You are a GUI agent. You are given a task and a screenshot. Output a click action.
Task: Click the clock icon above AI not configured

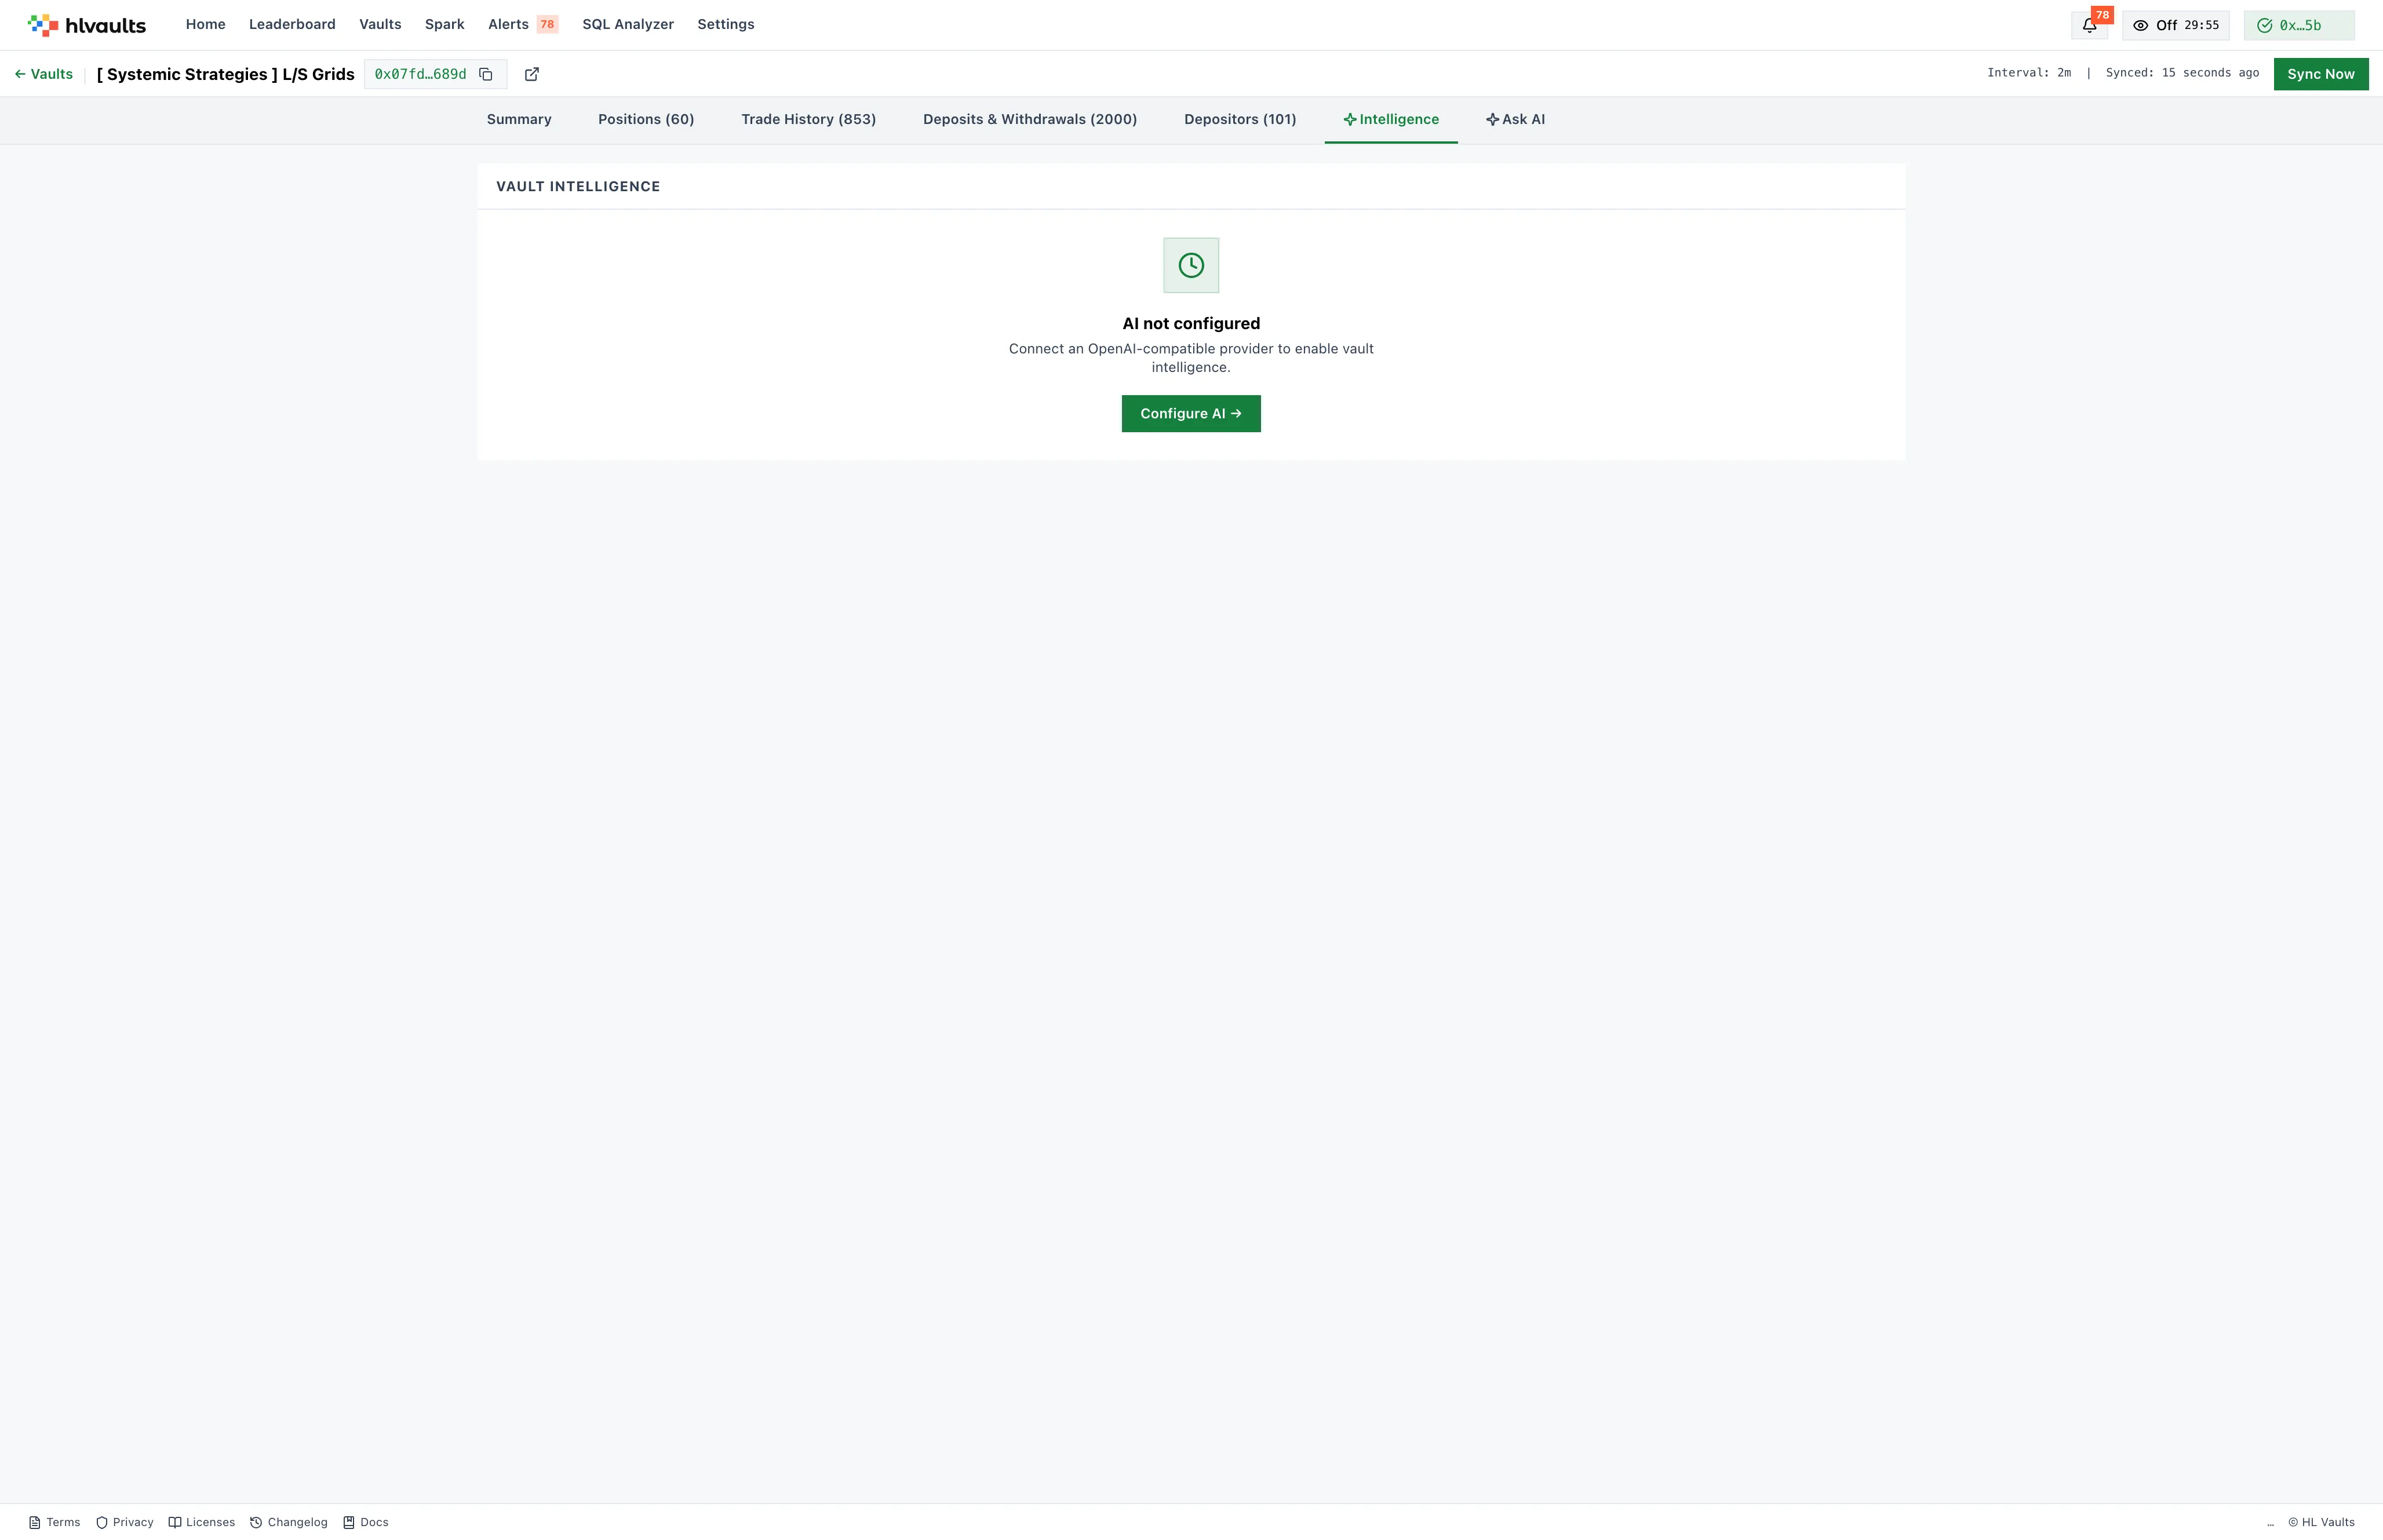1191,265
